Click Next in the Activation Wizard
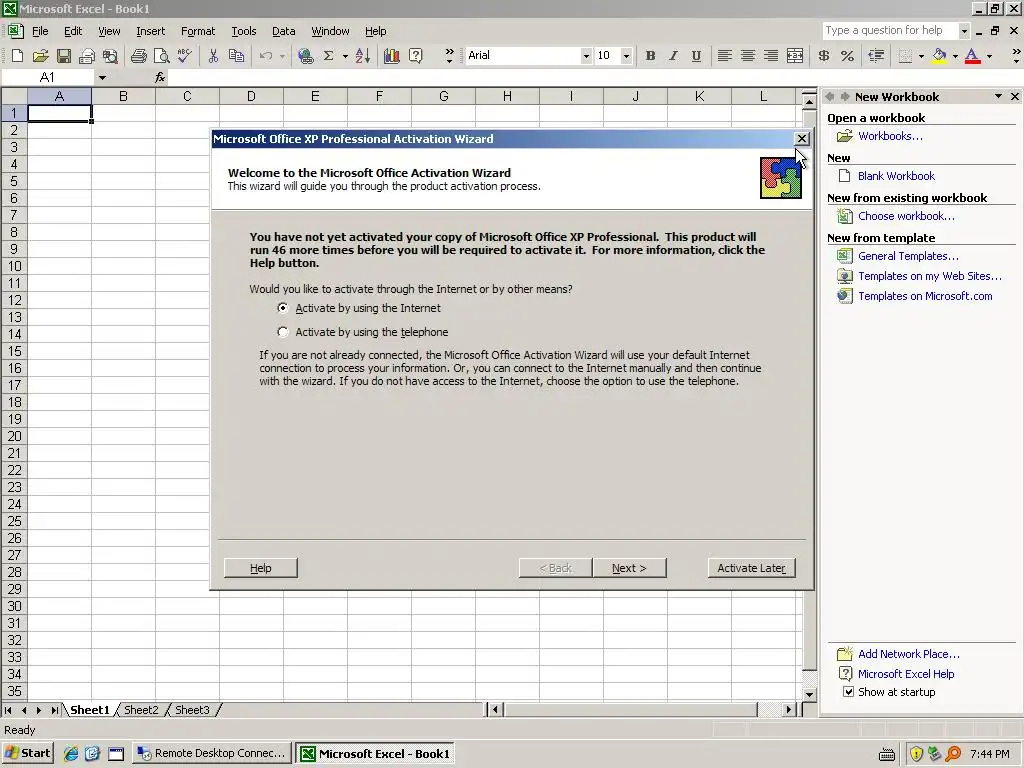The image size is (1024, 768). (629, 568)
